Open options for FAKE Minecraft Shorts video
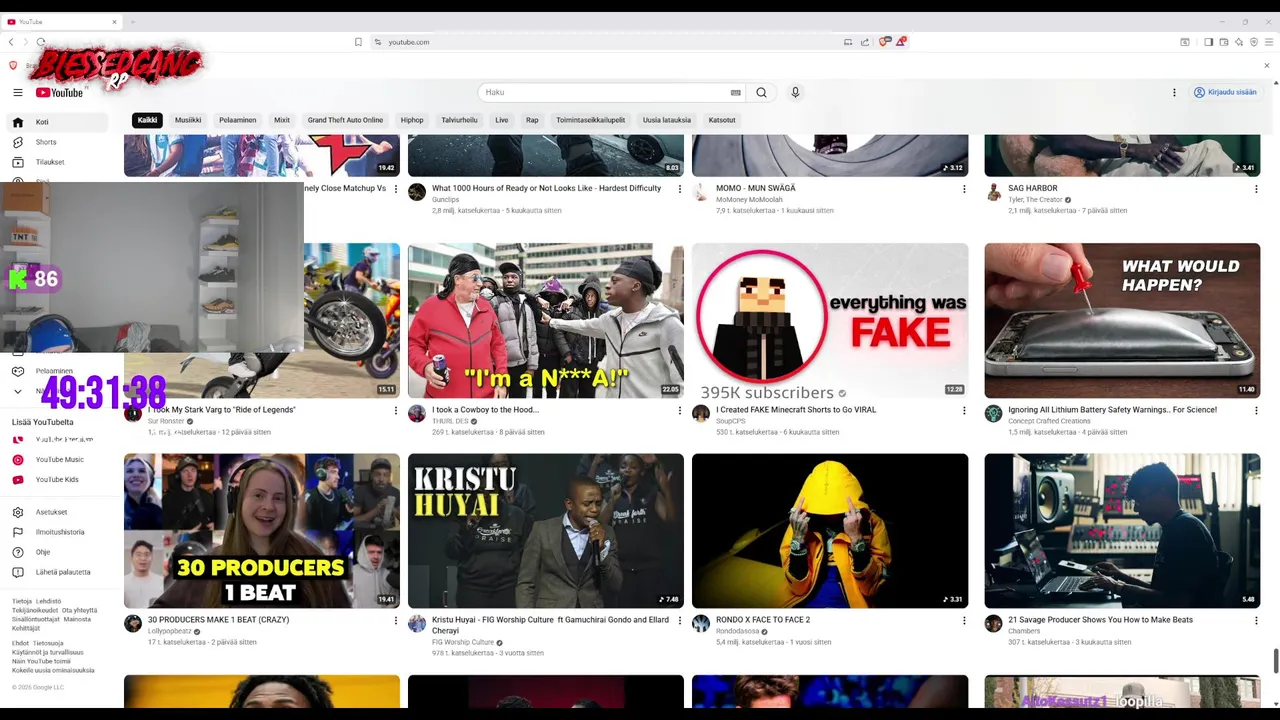Viewport: 1280px width, 720px height. [x=964, y=410]
